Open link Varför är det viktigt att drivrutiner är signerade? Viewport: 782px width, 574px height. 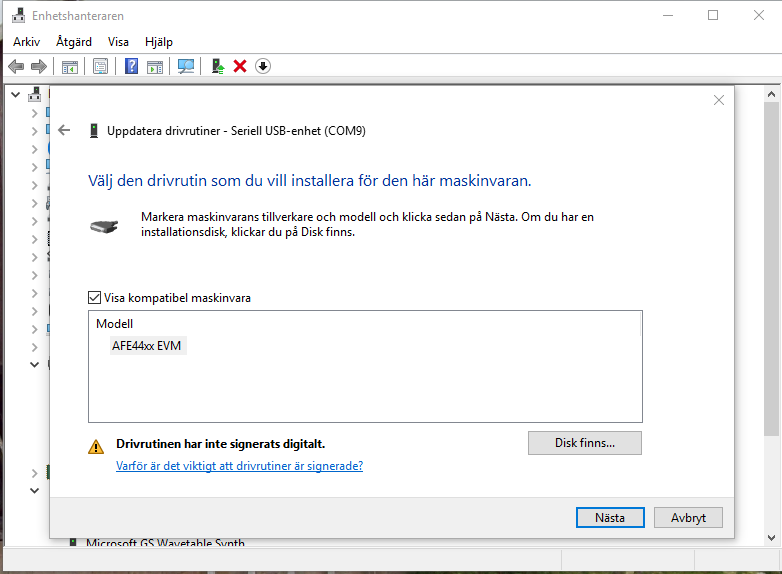[x=239, y=466]
